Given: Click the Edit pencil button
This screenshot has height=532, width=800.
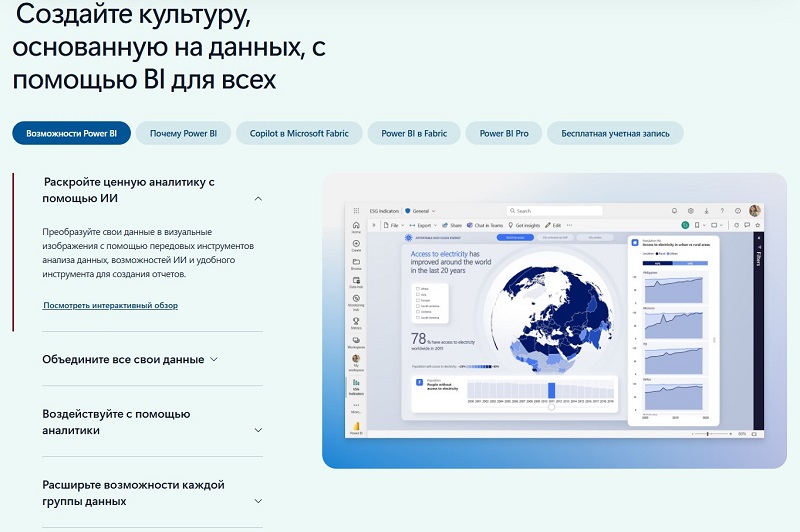Looking at the screenshot, I should [x=553, y=225].
